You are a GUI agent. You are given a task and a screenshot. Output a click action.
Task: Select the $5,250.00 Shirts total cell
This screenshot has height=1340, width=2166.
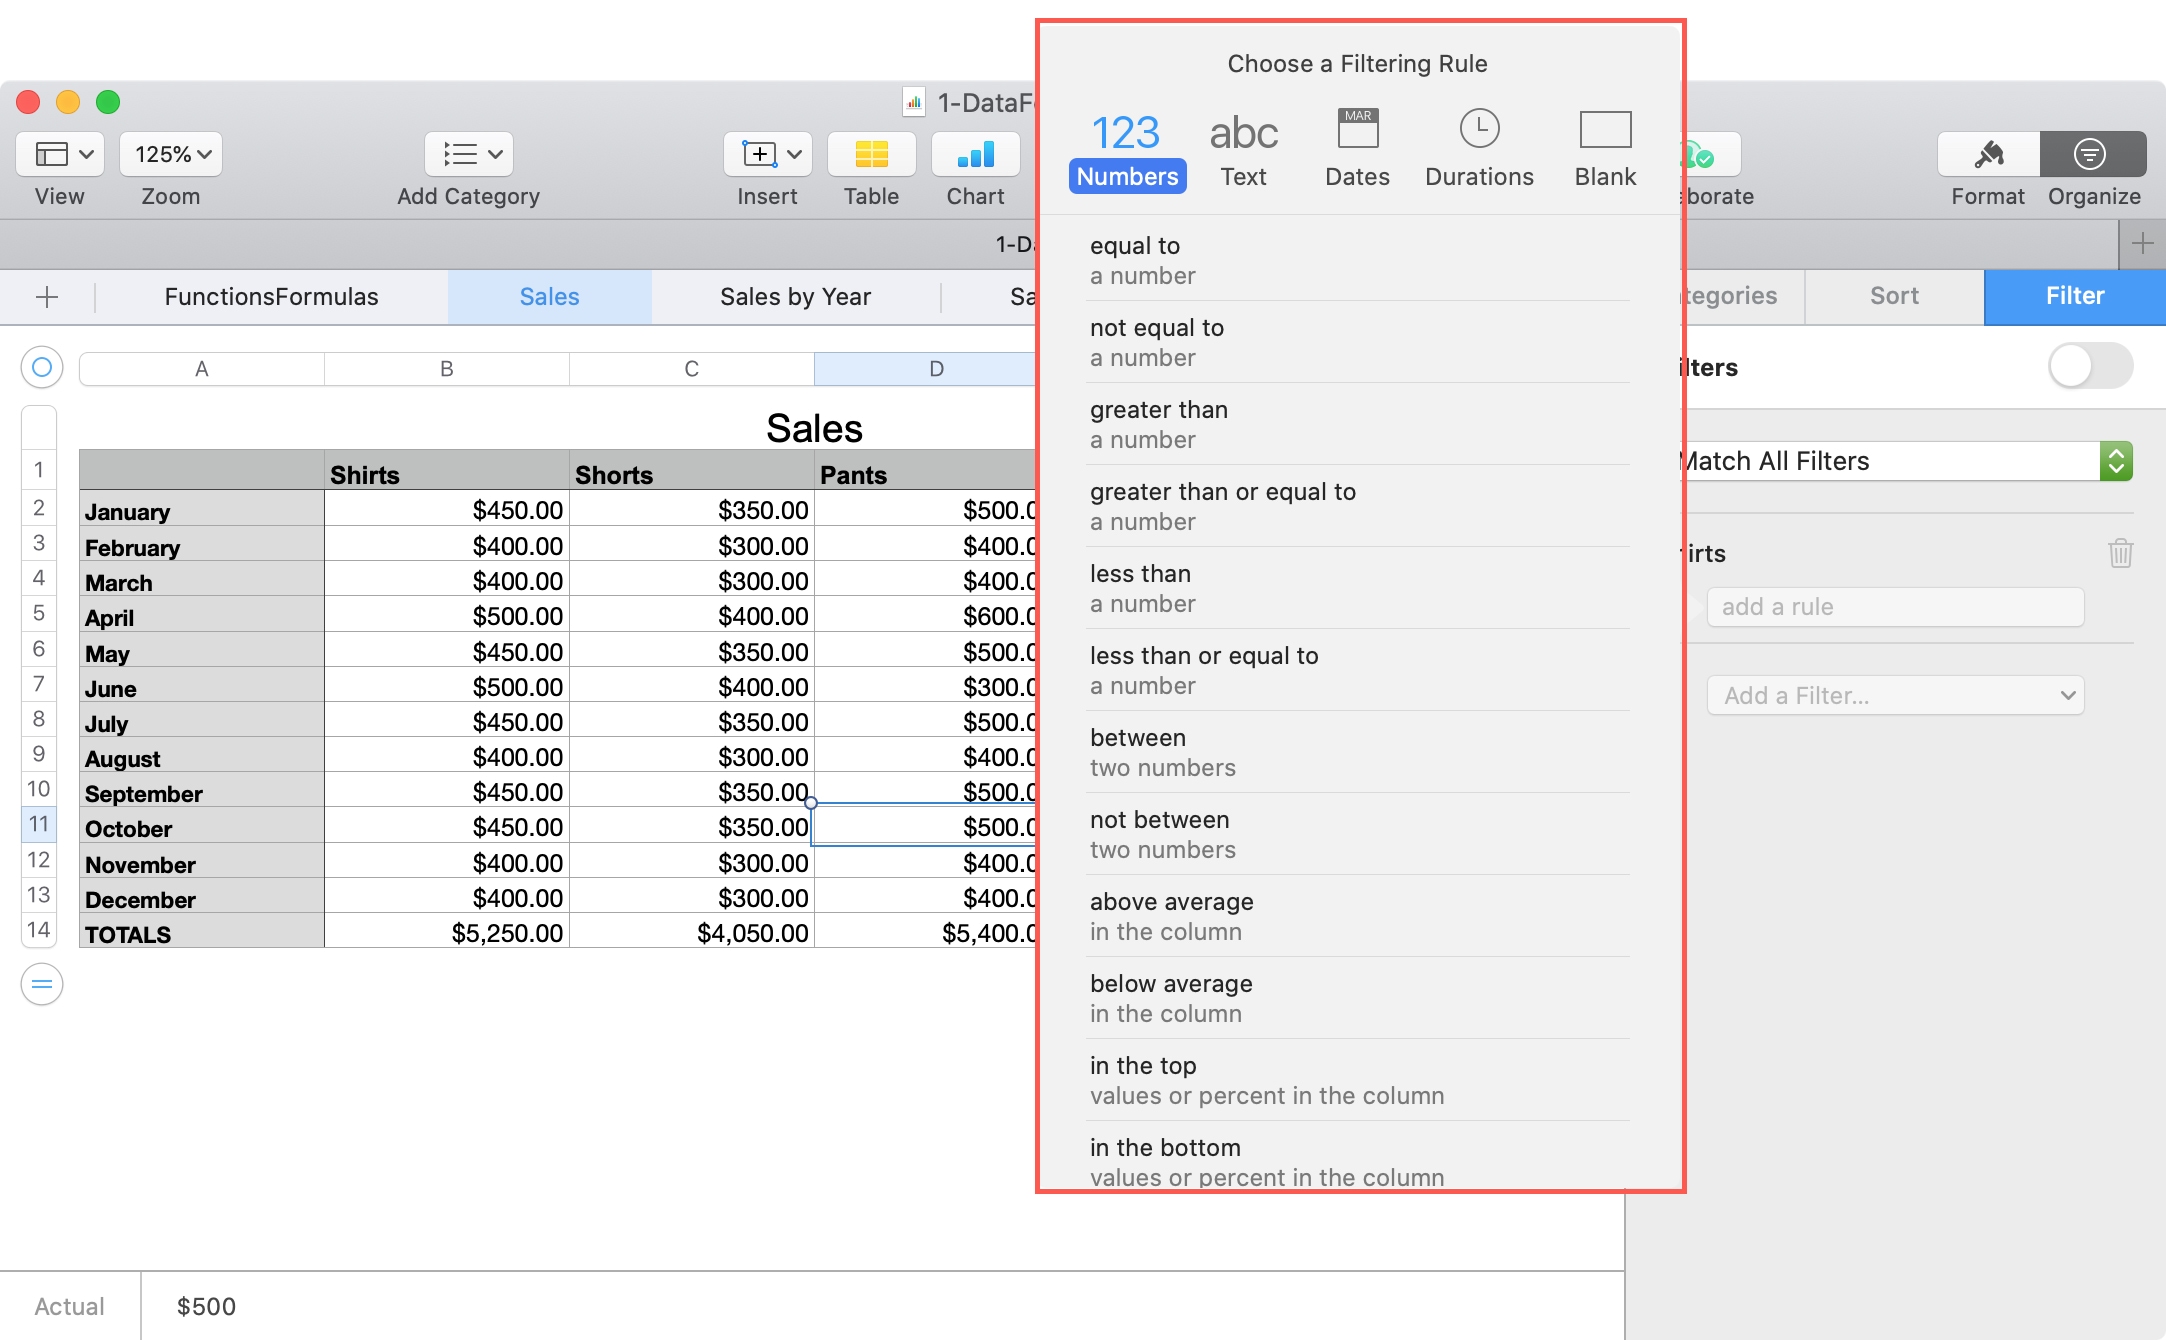point(447,931)
